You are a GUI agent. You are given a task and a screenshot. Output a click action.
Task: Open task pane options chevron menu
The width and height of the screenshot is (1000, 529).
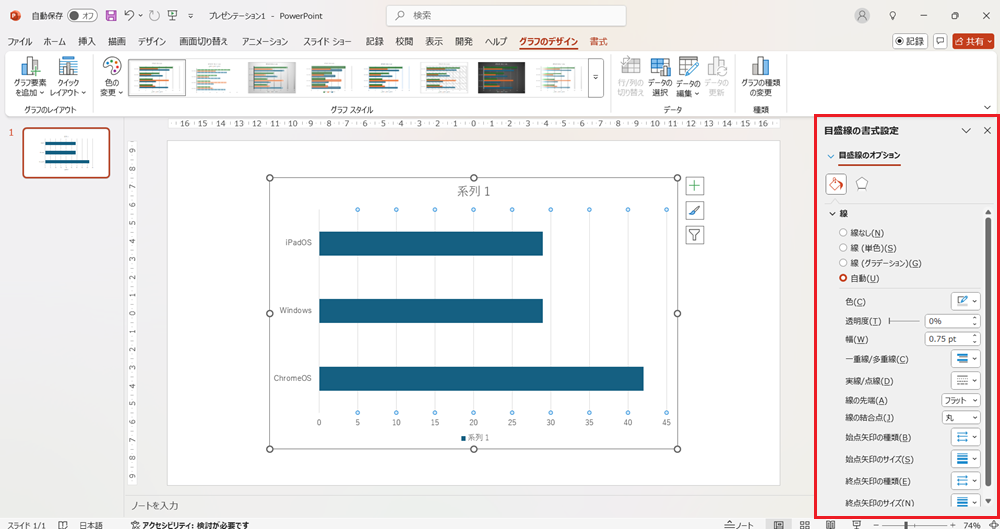coord(966,130)
